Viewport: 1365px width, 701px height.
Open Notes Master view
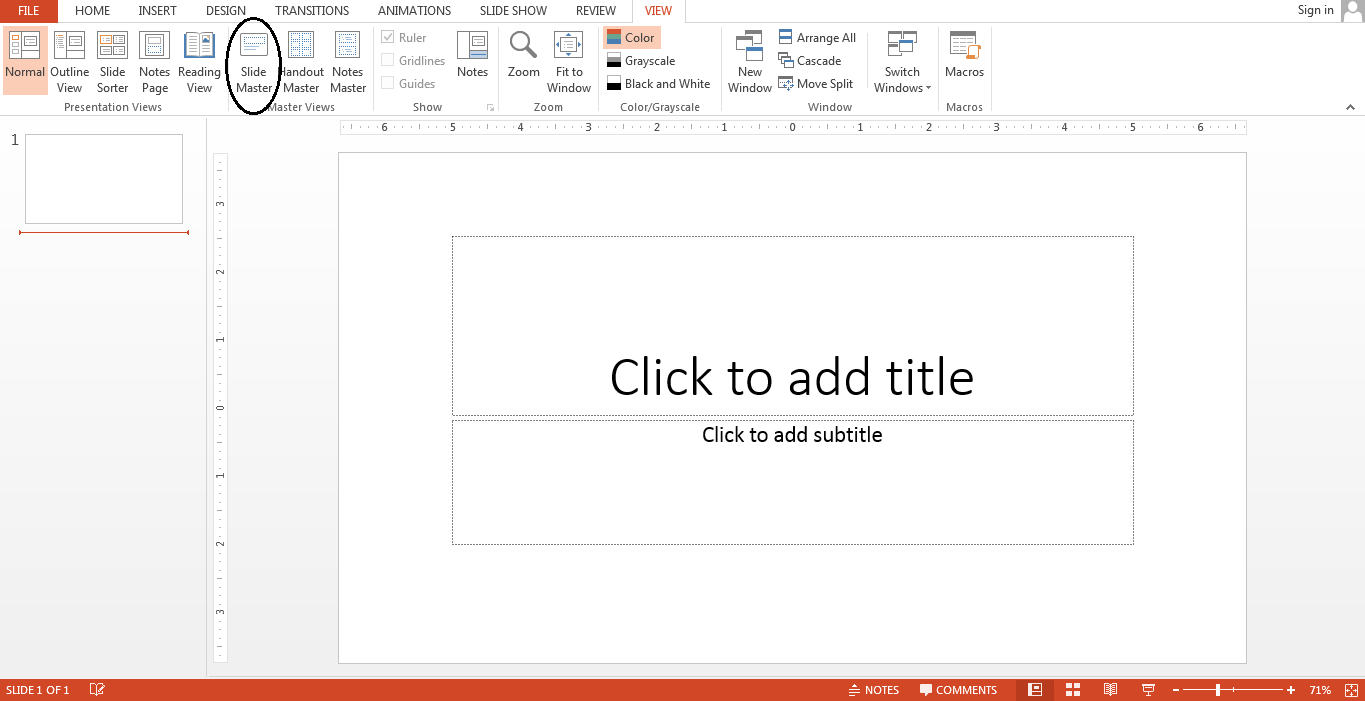[348, 60]
